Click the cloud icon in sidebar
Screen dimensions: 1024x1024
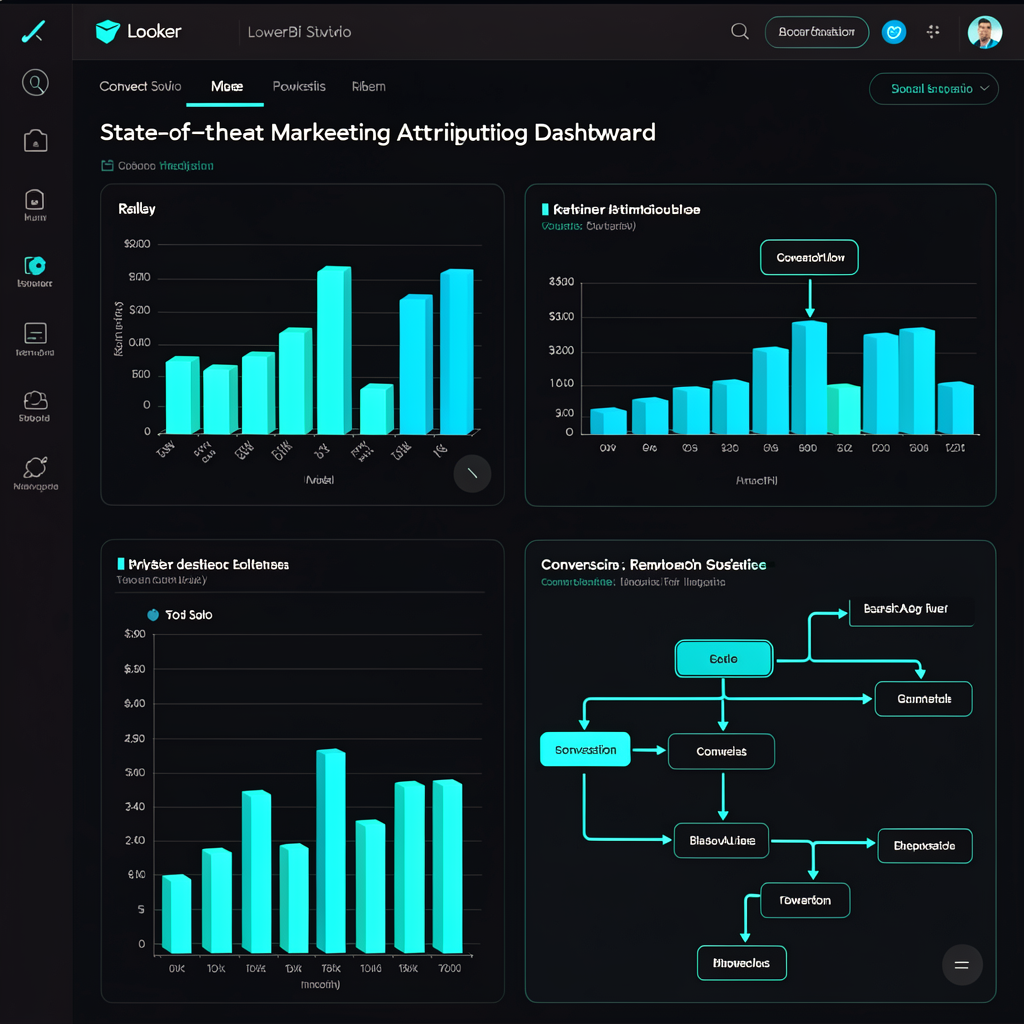[35, 400]
